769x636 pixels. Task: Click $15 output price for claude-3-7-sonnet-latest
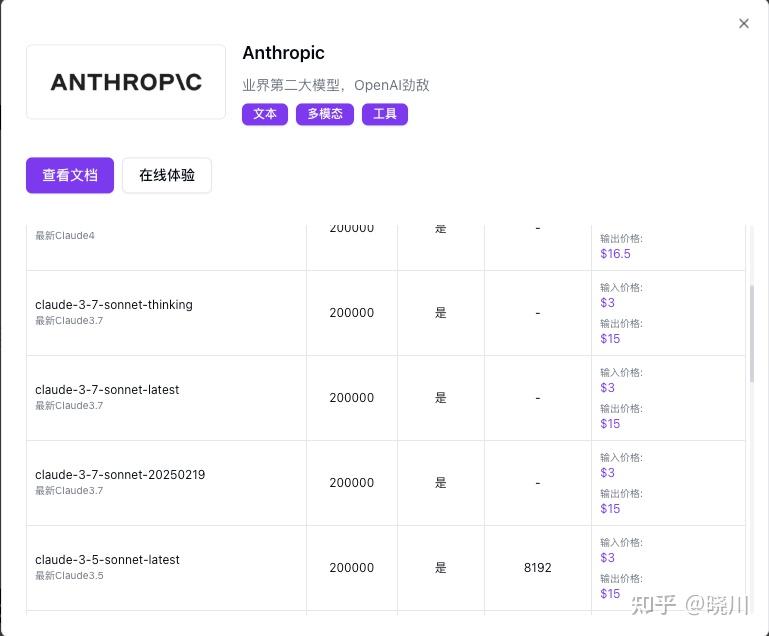pyautogui.click(x=610, y=424)
